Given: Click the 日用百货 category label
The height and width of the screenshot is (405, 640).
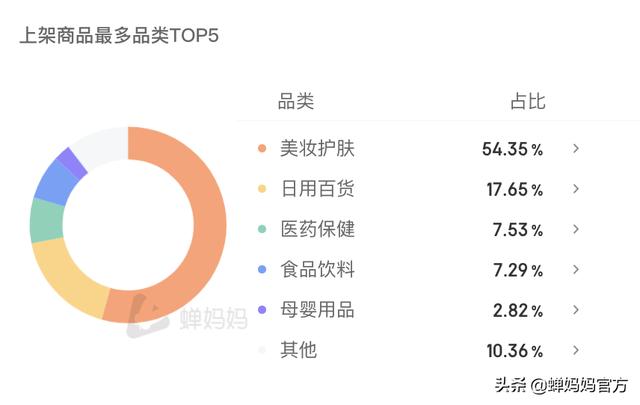Looking at the screenshot, I should coord(317,189).
